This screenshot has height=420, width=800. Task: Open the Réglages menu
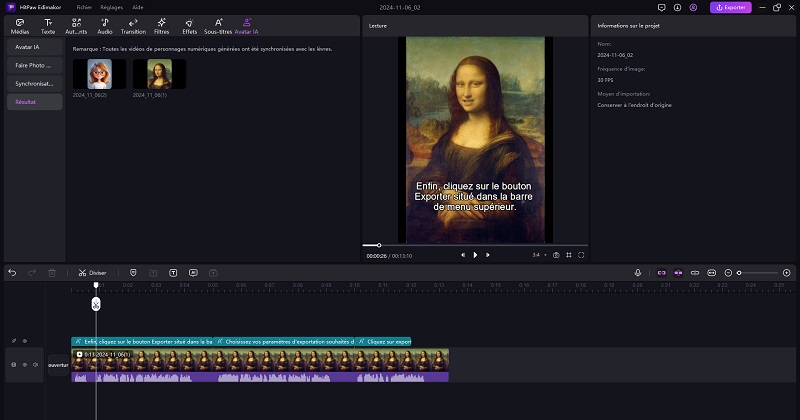(x=112, y=7)
